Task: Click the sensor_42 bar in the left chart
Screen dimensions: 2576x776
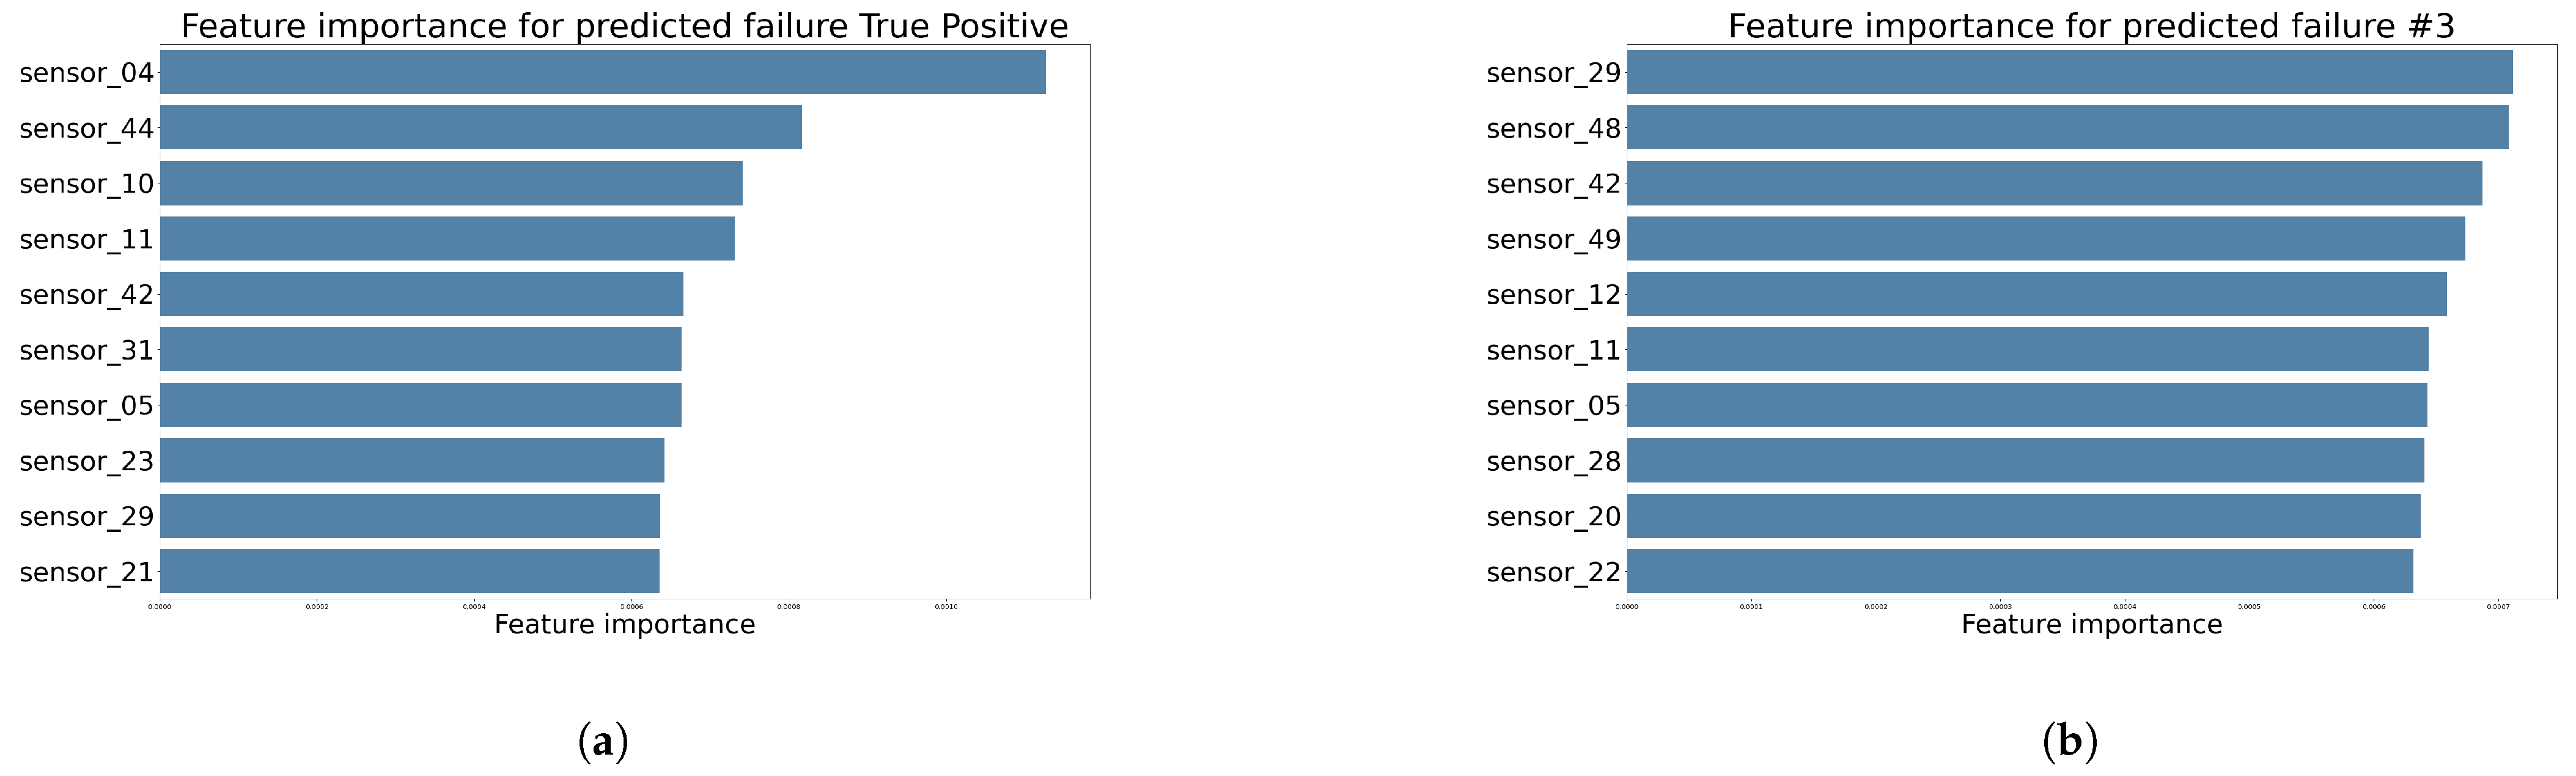Action: 421,294
